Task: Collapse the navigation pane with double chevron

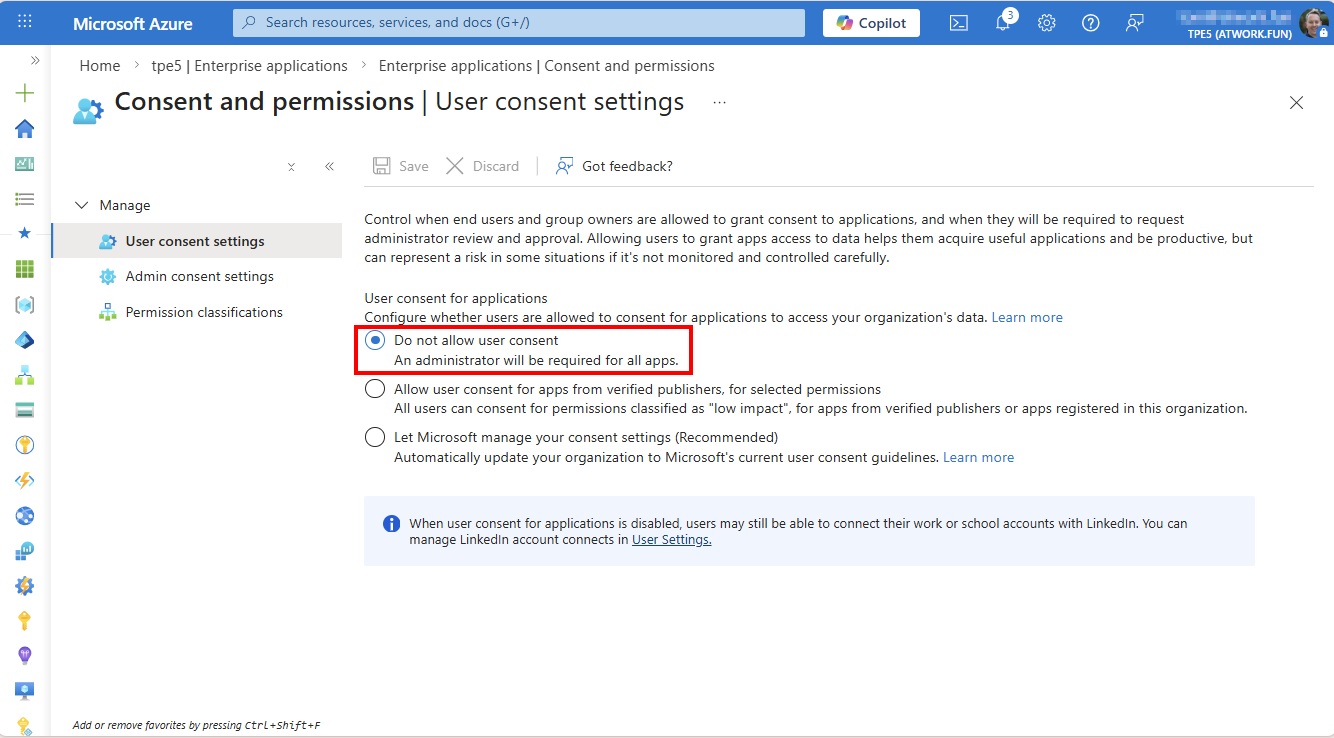Action: click(329, 167)
